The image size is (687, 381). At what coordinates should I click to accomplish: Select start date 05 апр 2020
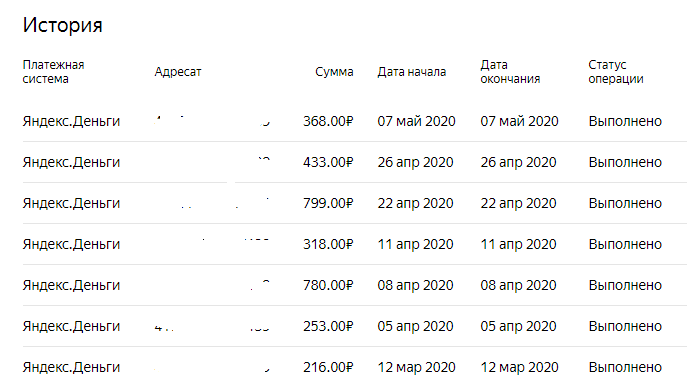tap(415, 326)
